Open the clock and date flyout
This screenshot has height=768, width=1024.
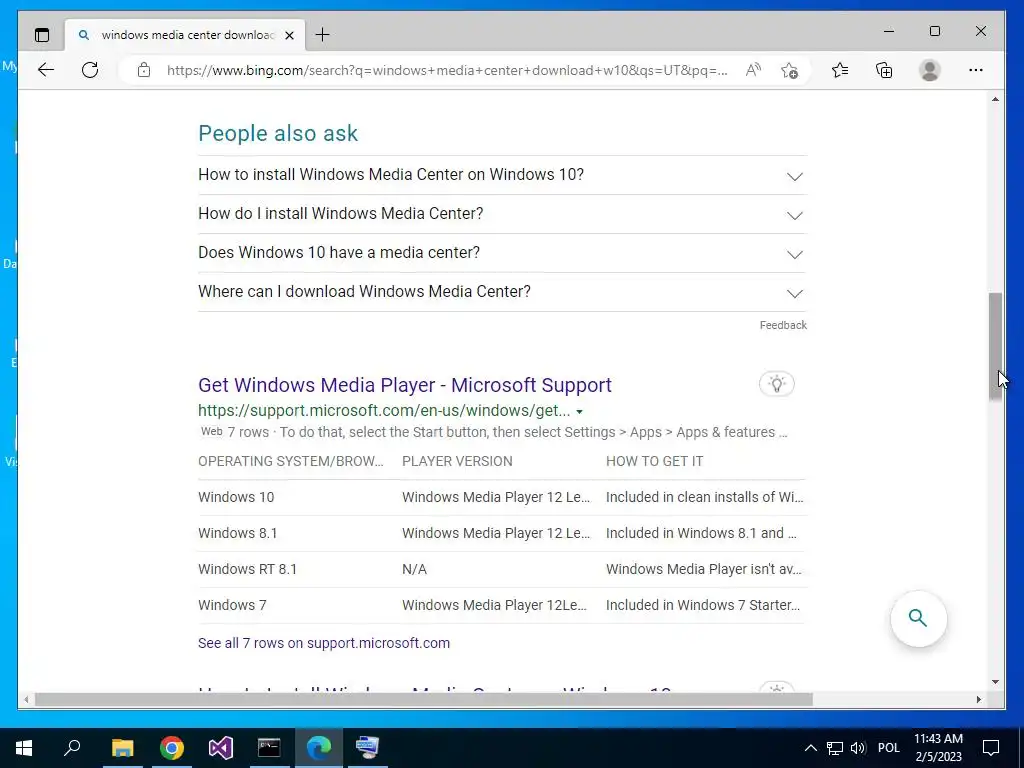[938, 748]
